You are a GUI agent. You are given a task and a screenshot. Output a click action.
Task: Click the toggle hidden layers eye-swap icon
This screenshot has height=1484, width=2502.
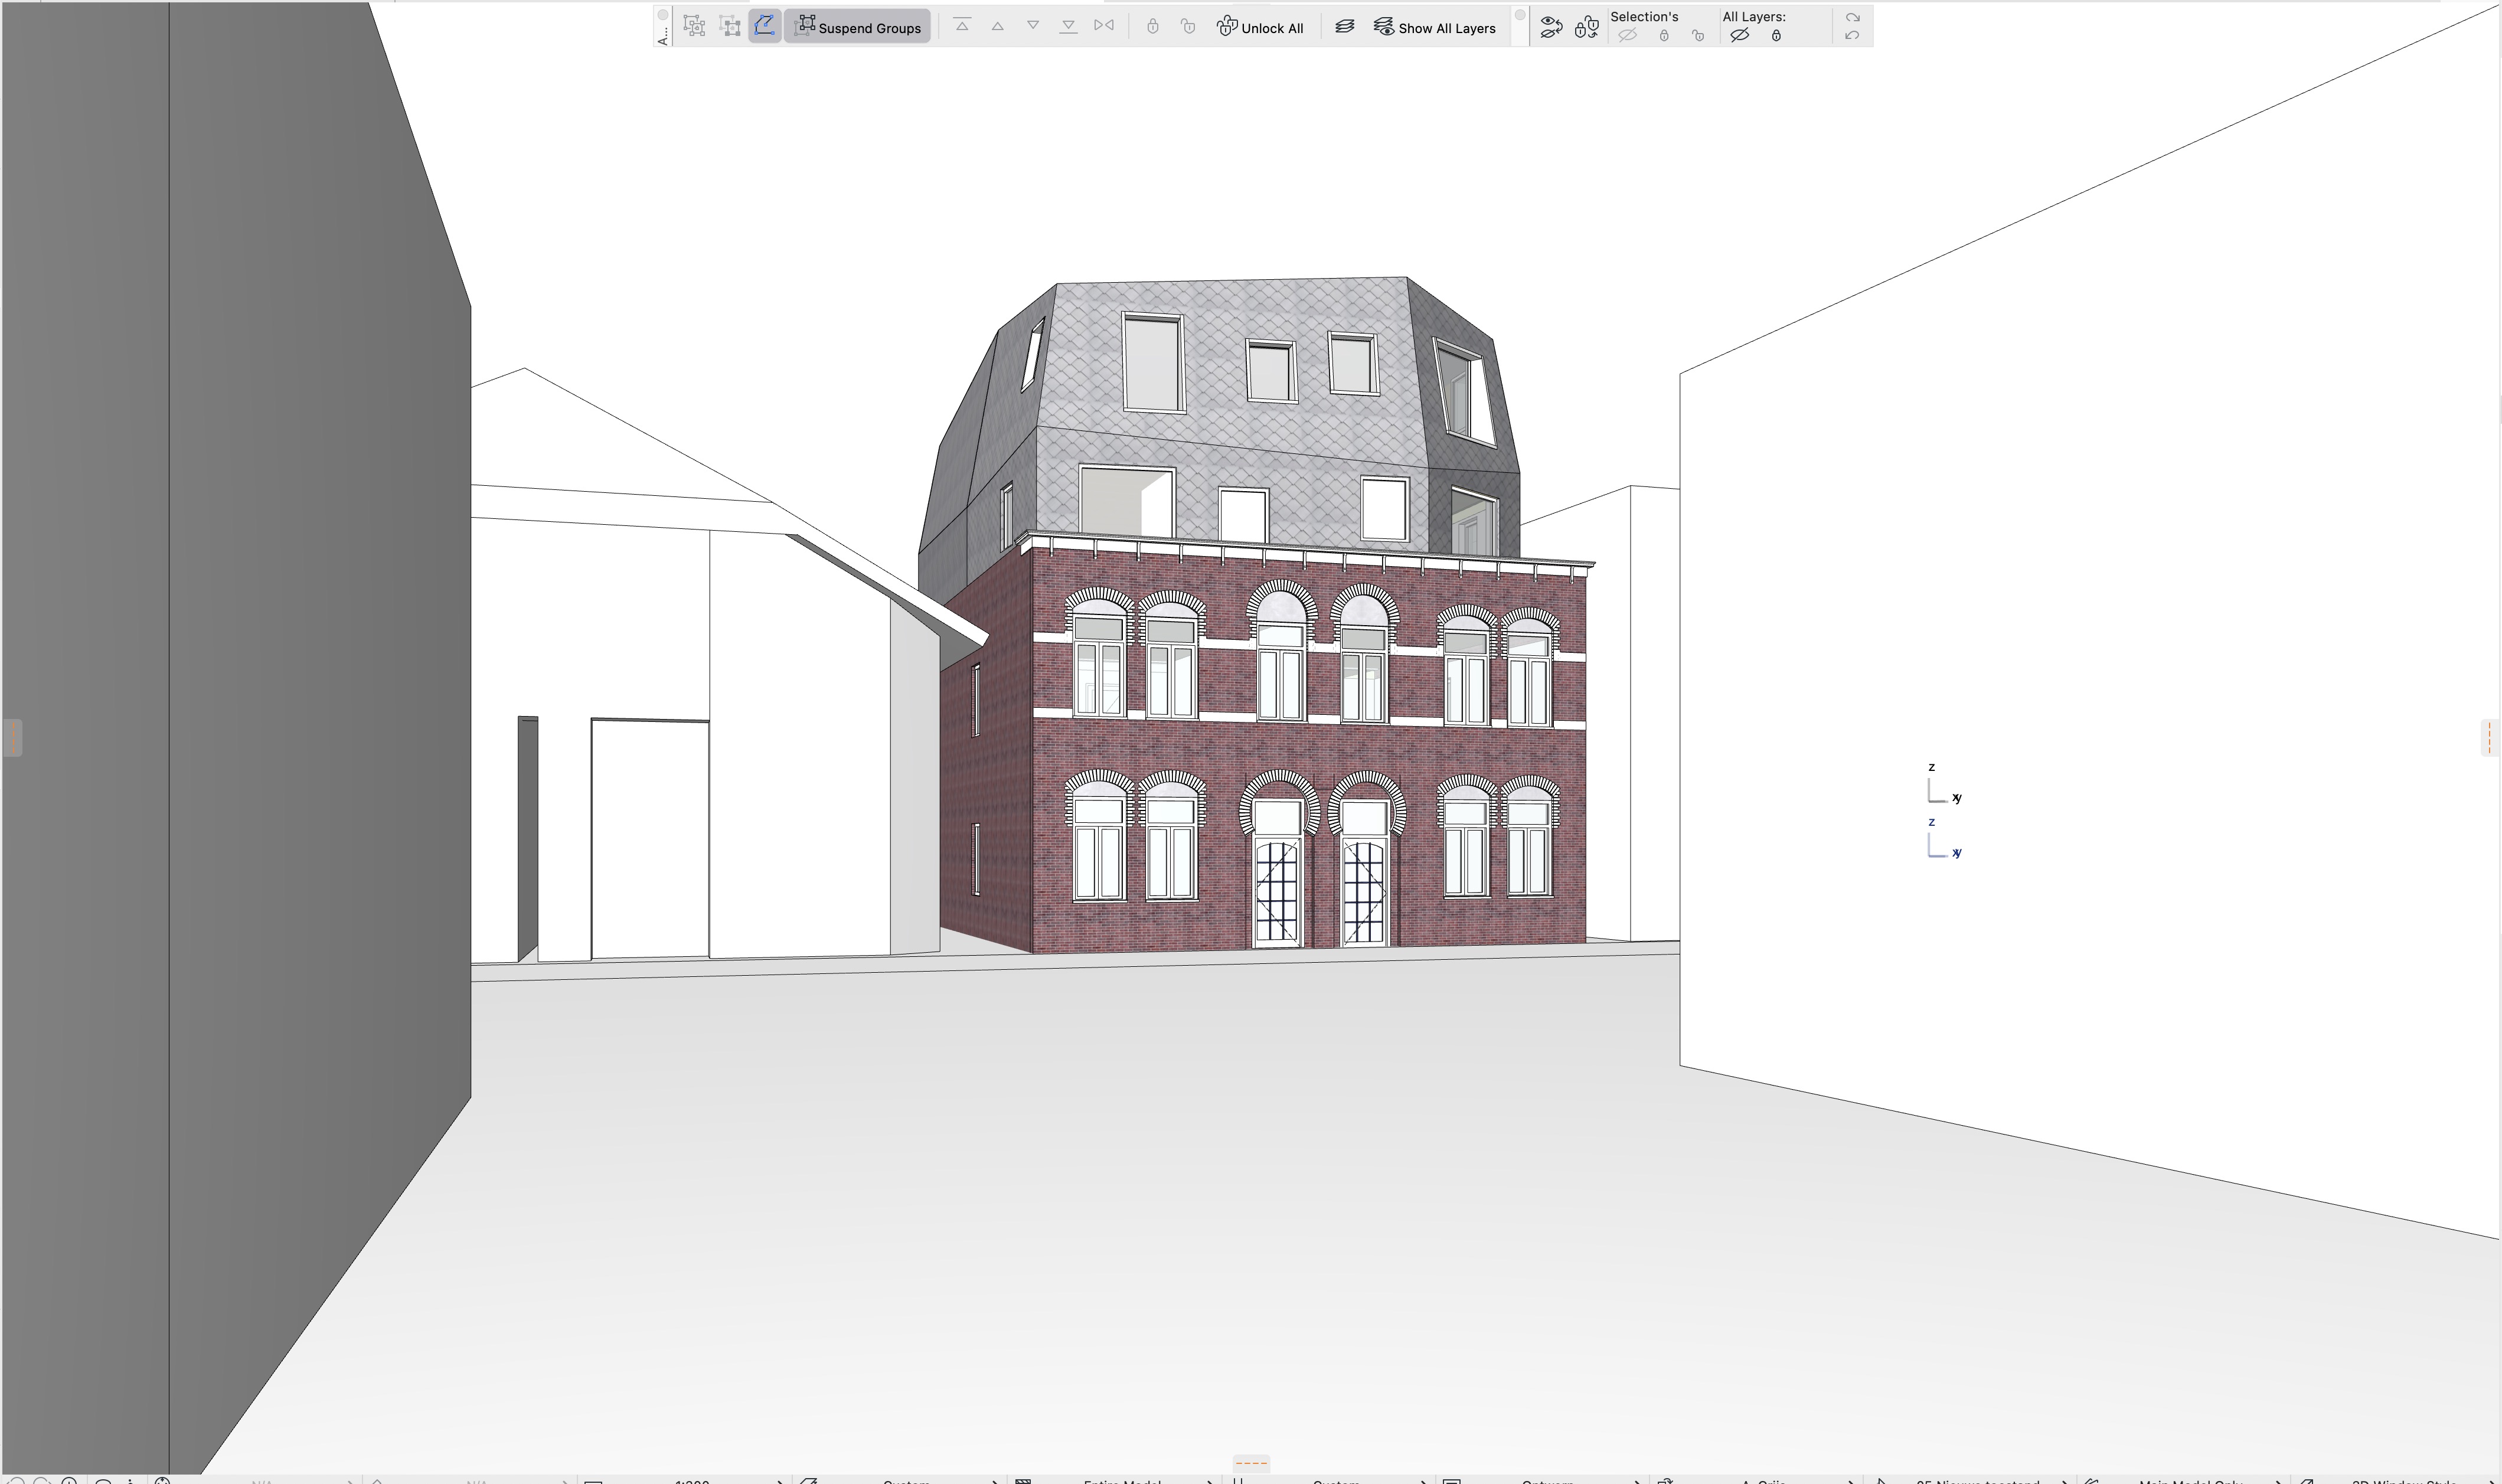point(1551,27)
